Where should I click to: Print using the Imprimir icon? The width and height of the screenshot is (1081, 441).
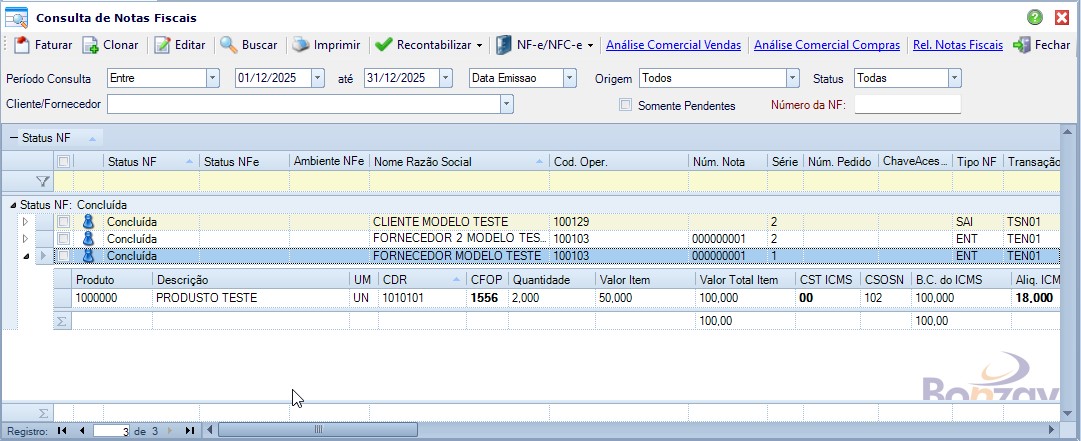(x=300, y=45)
